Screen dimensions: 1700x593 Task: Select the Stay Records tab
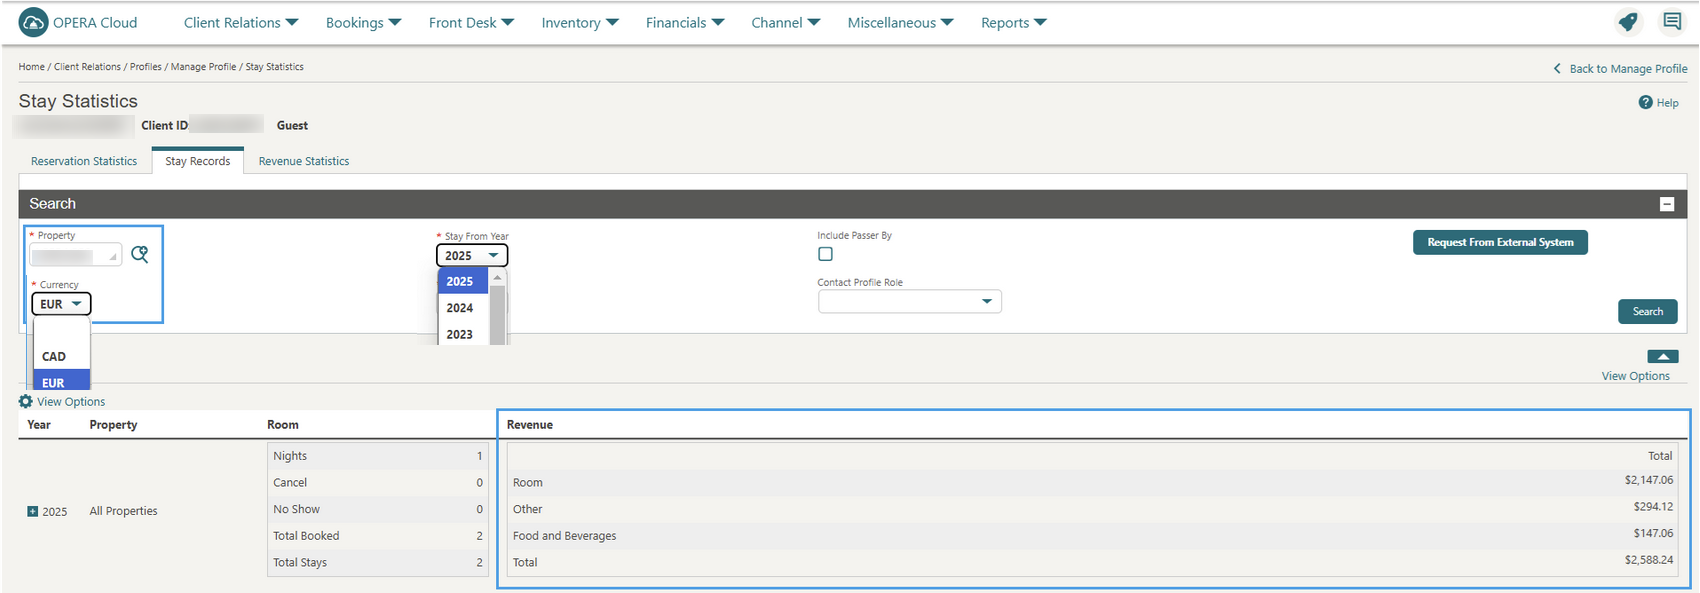tap(198, 161)
